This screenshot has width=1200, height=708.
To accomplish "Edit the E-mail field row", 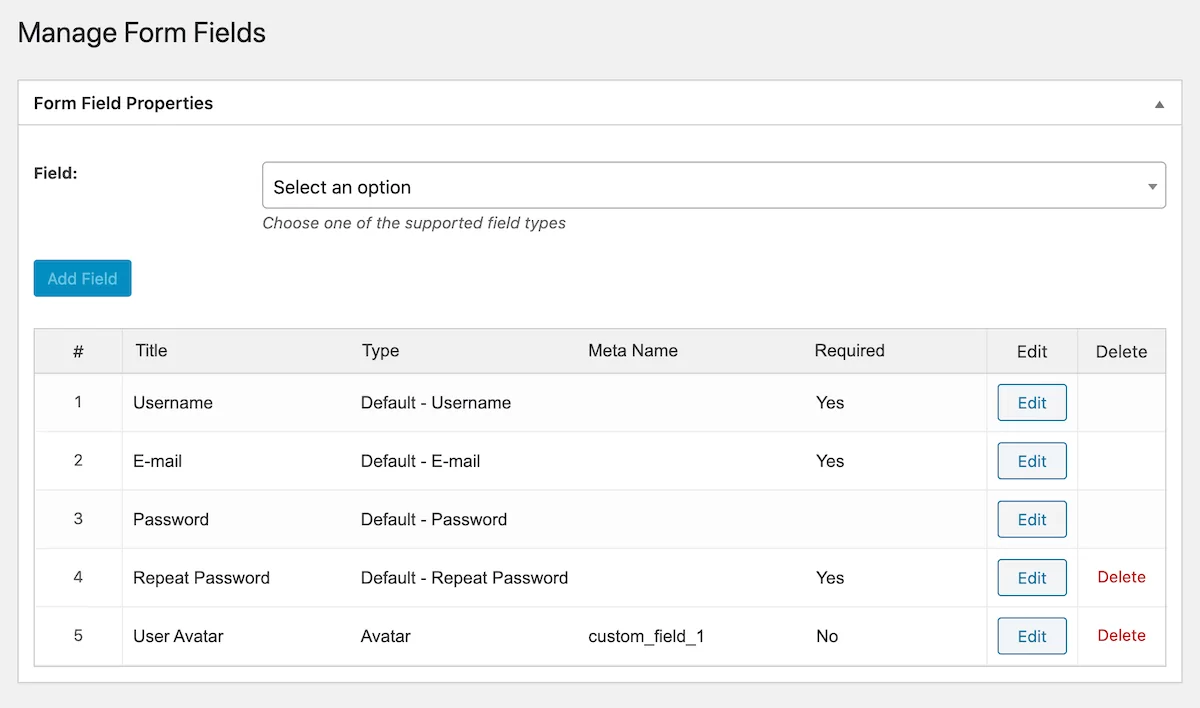I will (x=1032, y=461).
